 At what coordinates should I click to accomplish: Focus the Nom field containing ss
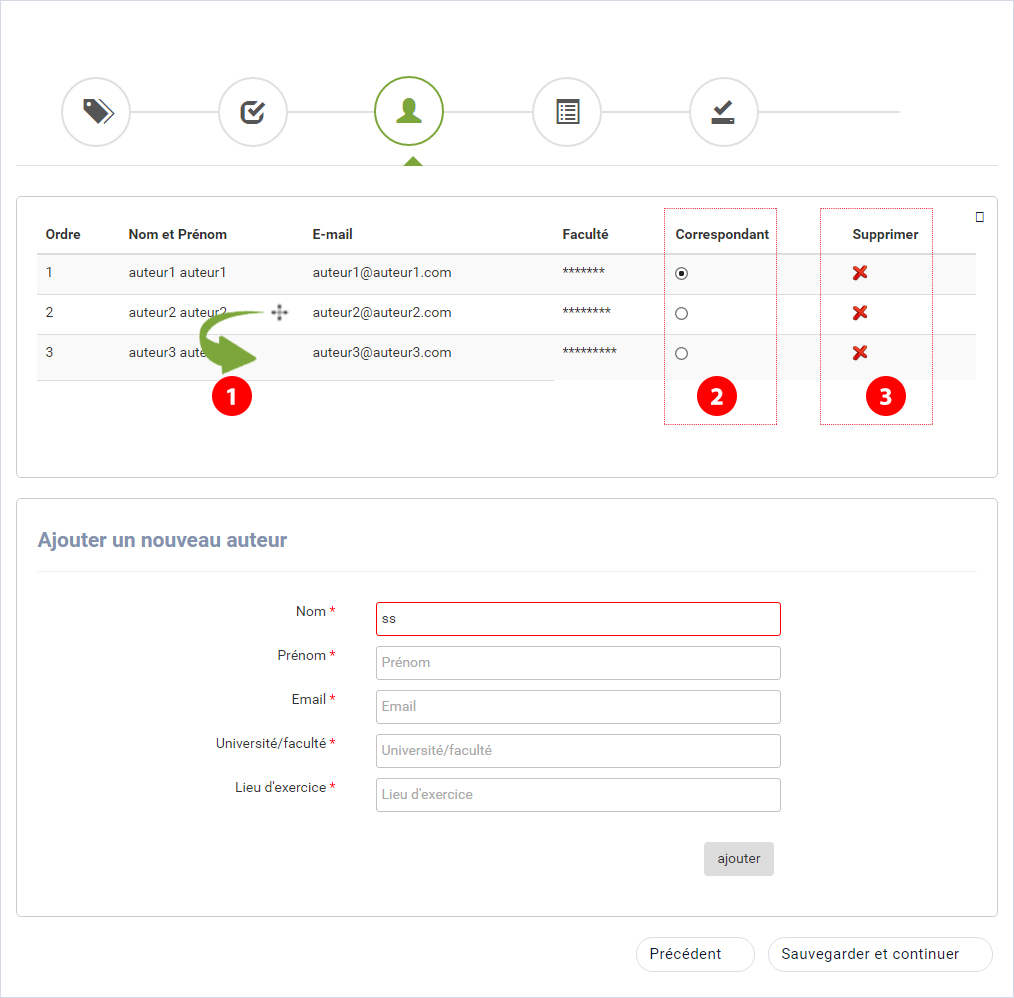[578, 619]
